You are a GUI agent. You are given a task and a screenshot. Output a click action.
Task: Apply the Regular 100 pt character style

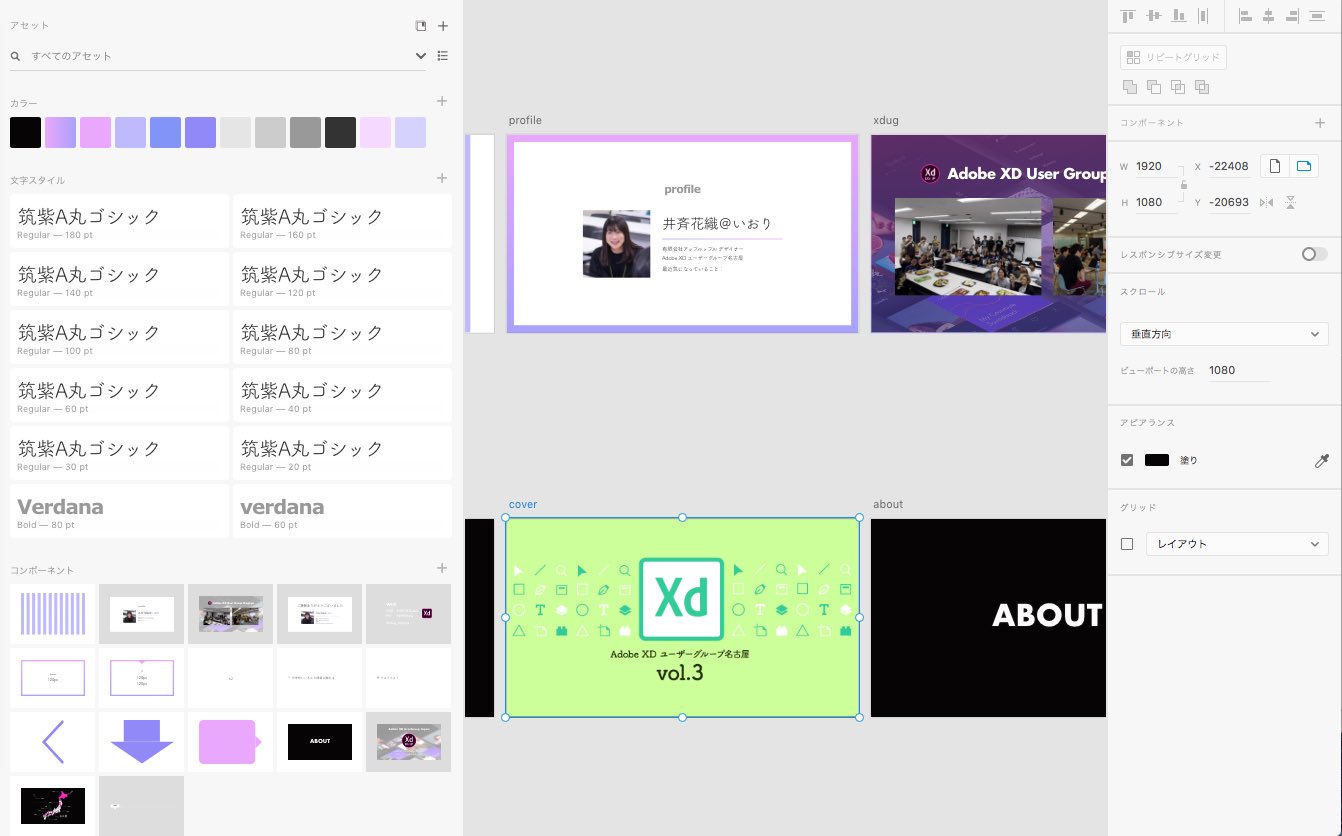pyautogui.click(x=119, y=338)
